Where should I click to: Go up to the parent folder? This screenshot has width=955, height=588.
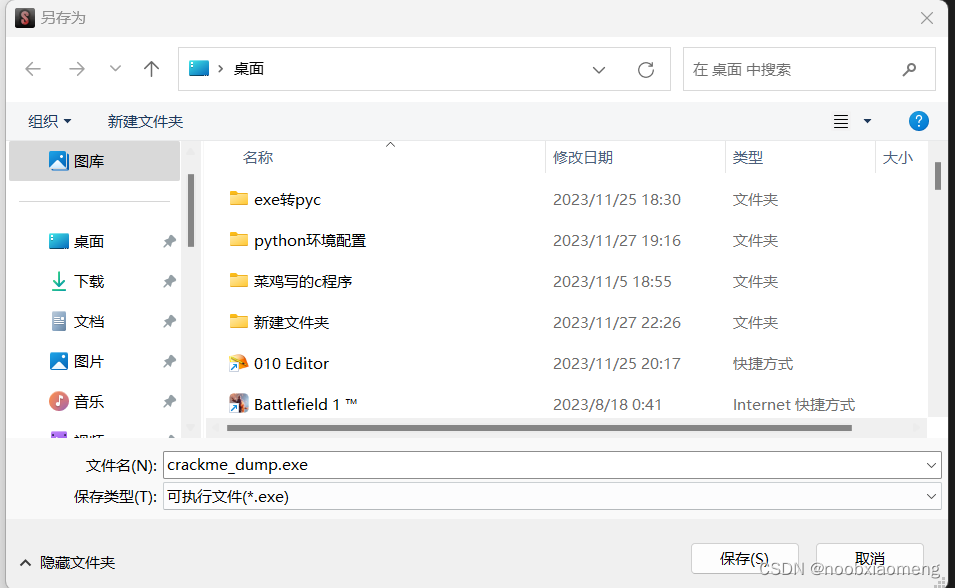151,68
